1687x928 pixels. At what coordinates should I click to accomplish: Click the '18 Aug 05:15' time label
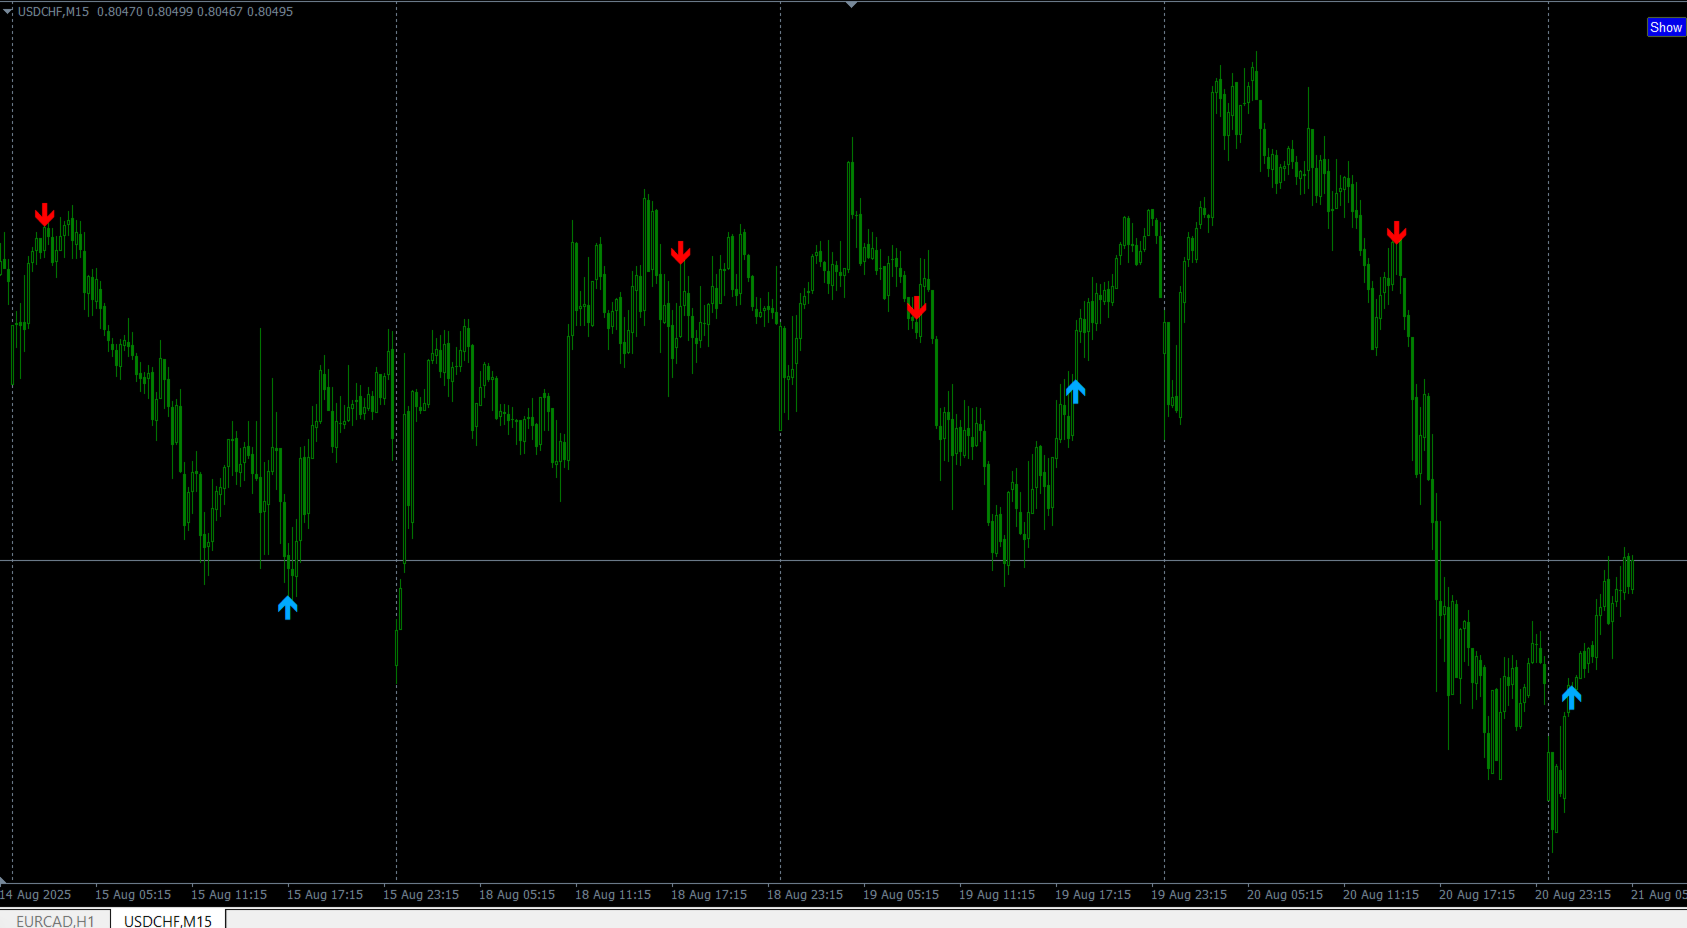[x=517, y=895]
